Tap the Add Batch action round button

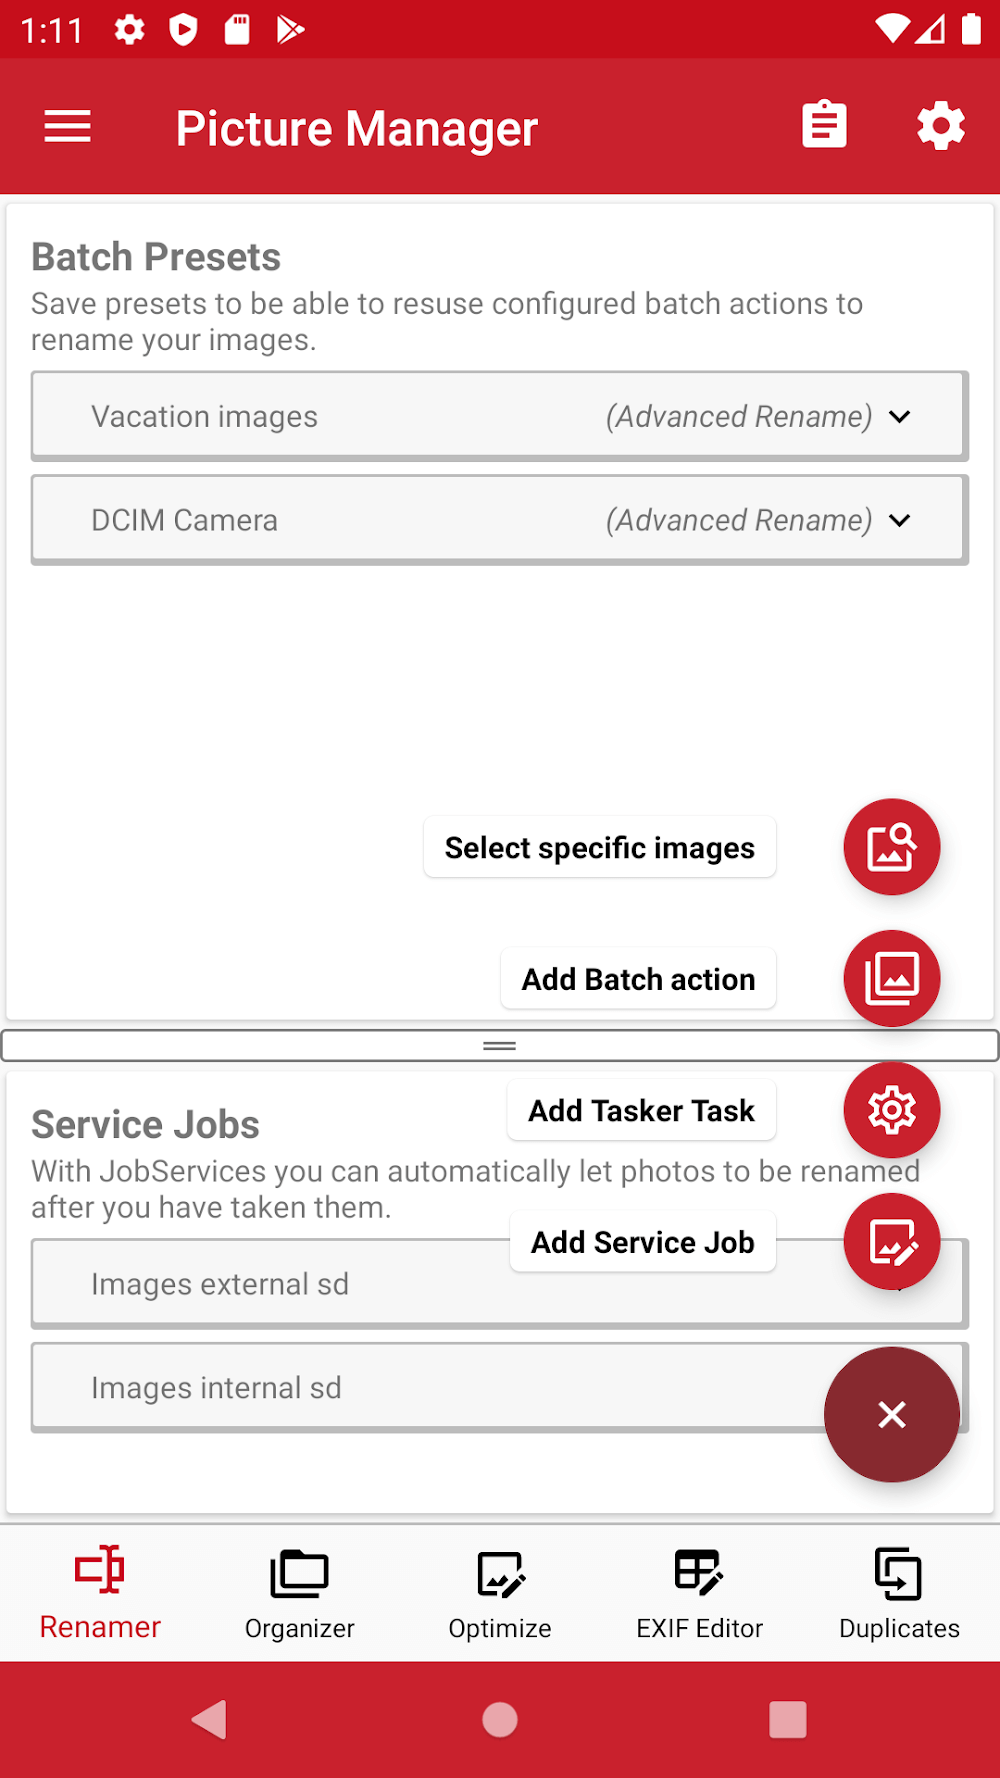[891, 978]
